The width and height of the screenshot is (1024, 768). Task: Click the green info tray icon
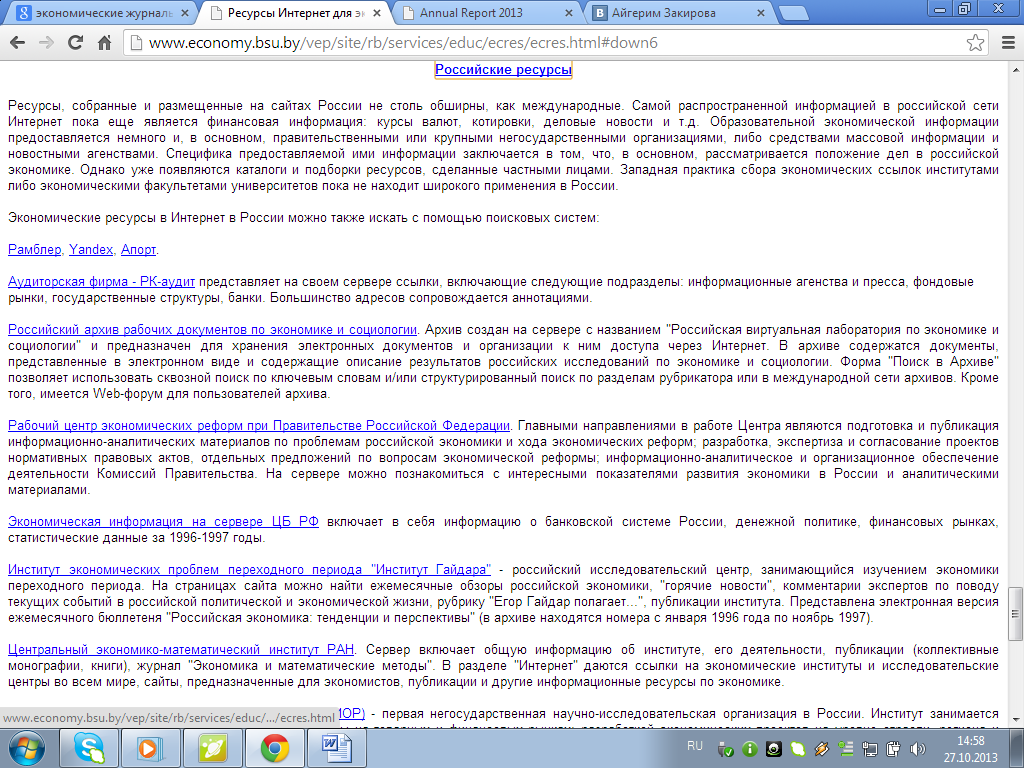[x=750, y=749]
